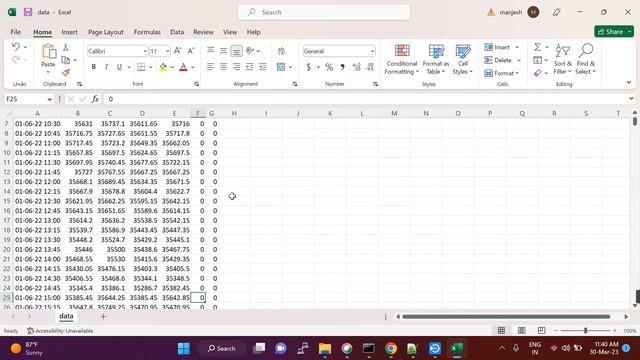Click the Decrease Decimal icon
Image resolution: width=640 pixels, height=360 pixels.
(x=370, y=67)
